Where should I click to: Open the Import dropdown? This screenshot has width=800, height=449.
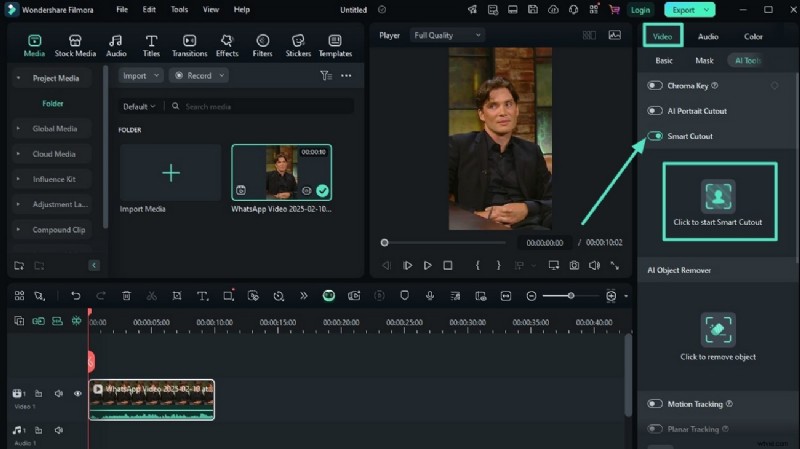(x=140, y=76)
